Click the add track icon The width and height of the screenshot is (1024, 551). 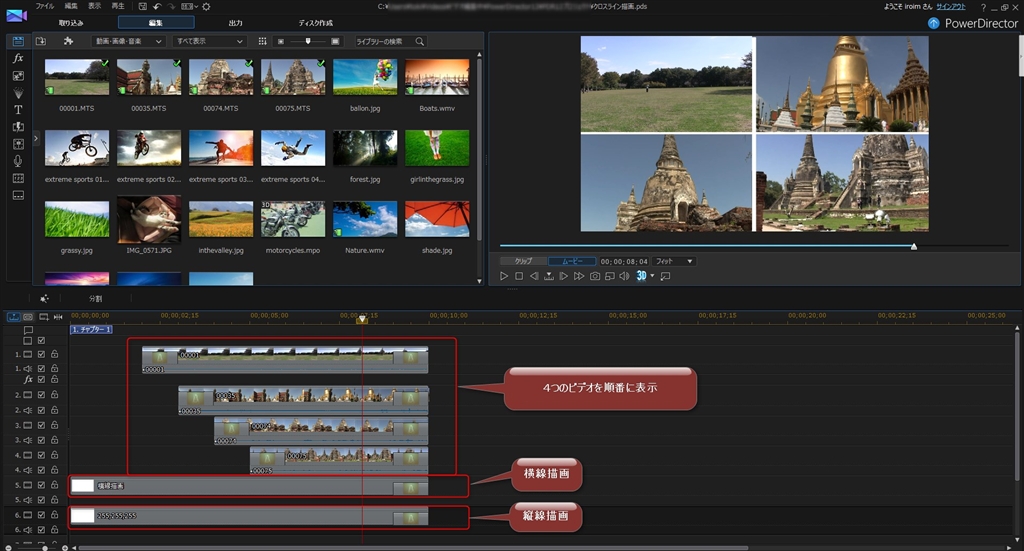(44, 317)
